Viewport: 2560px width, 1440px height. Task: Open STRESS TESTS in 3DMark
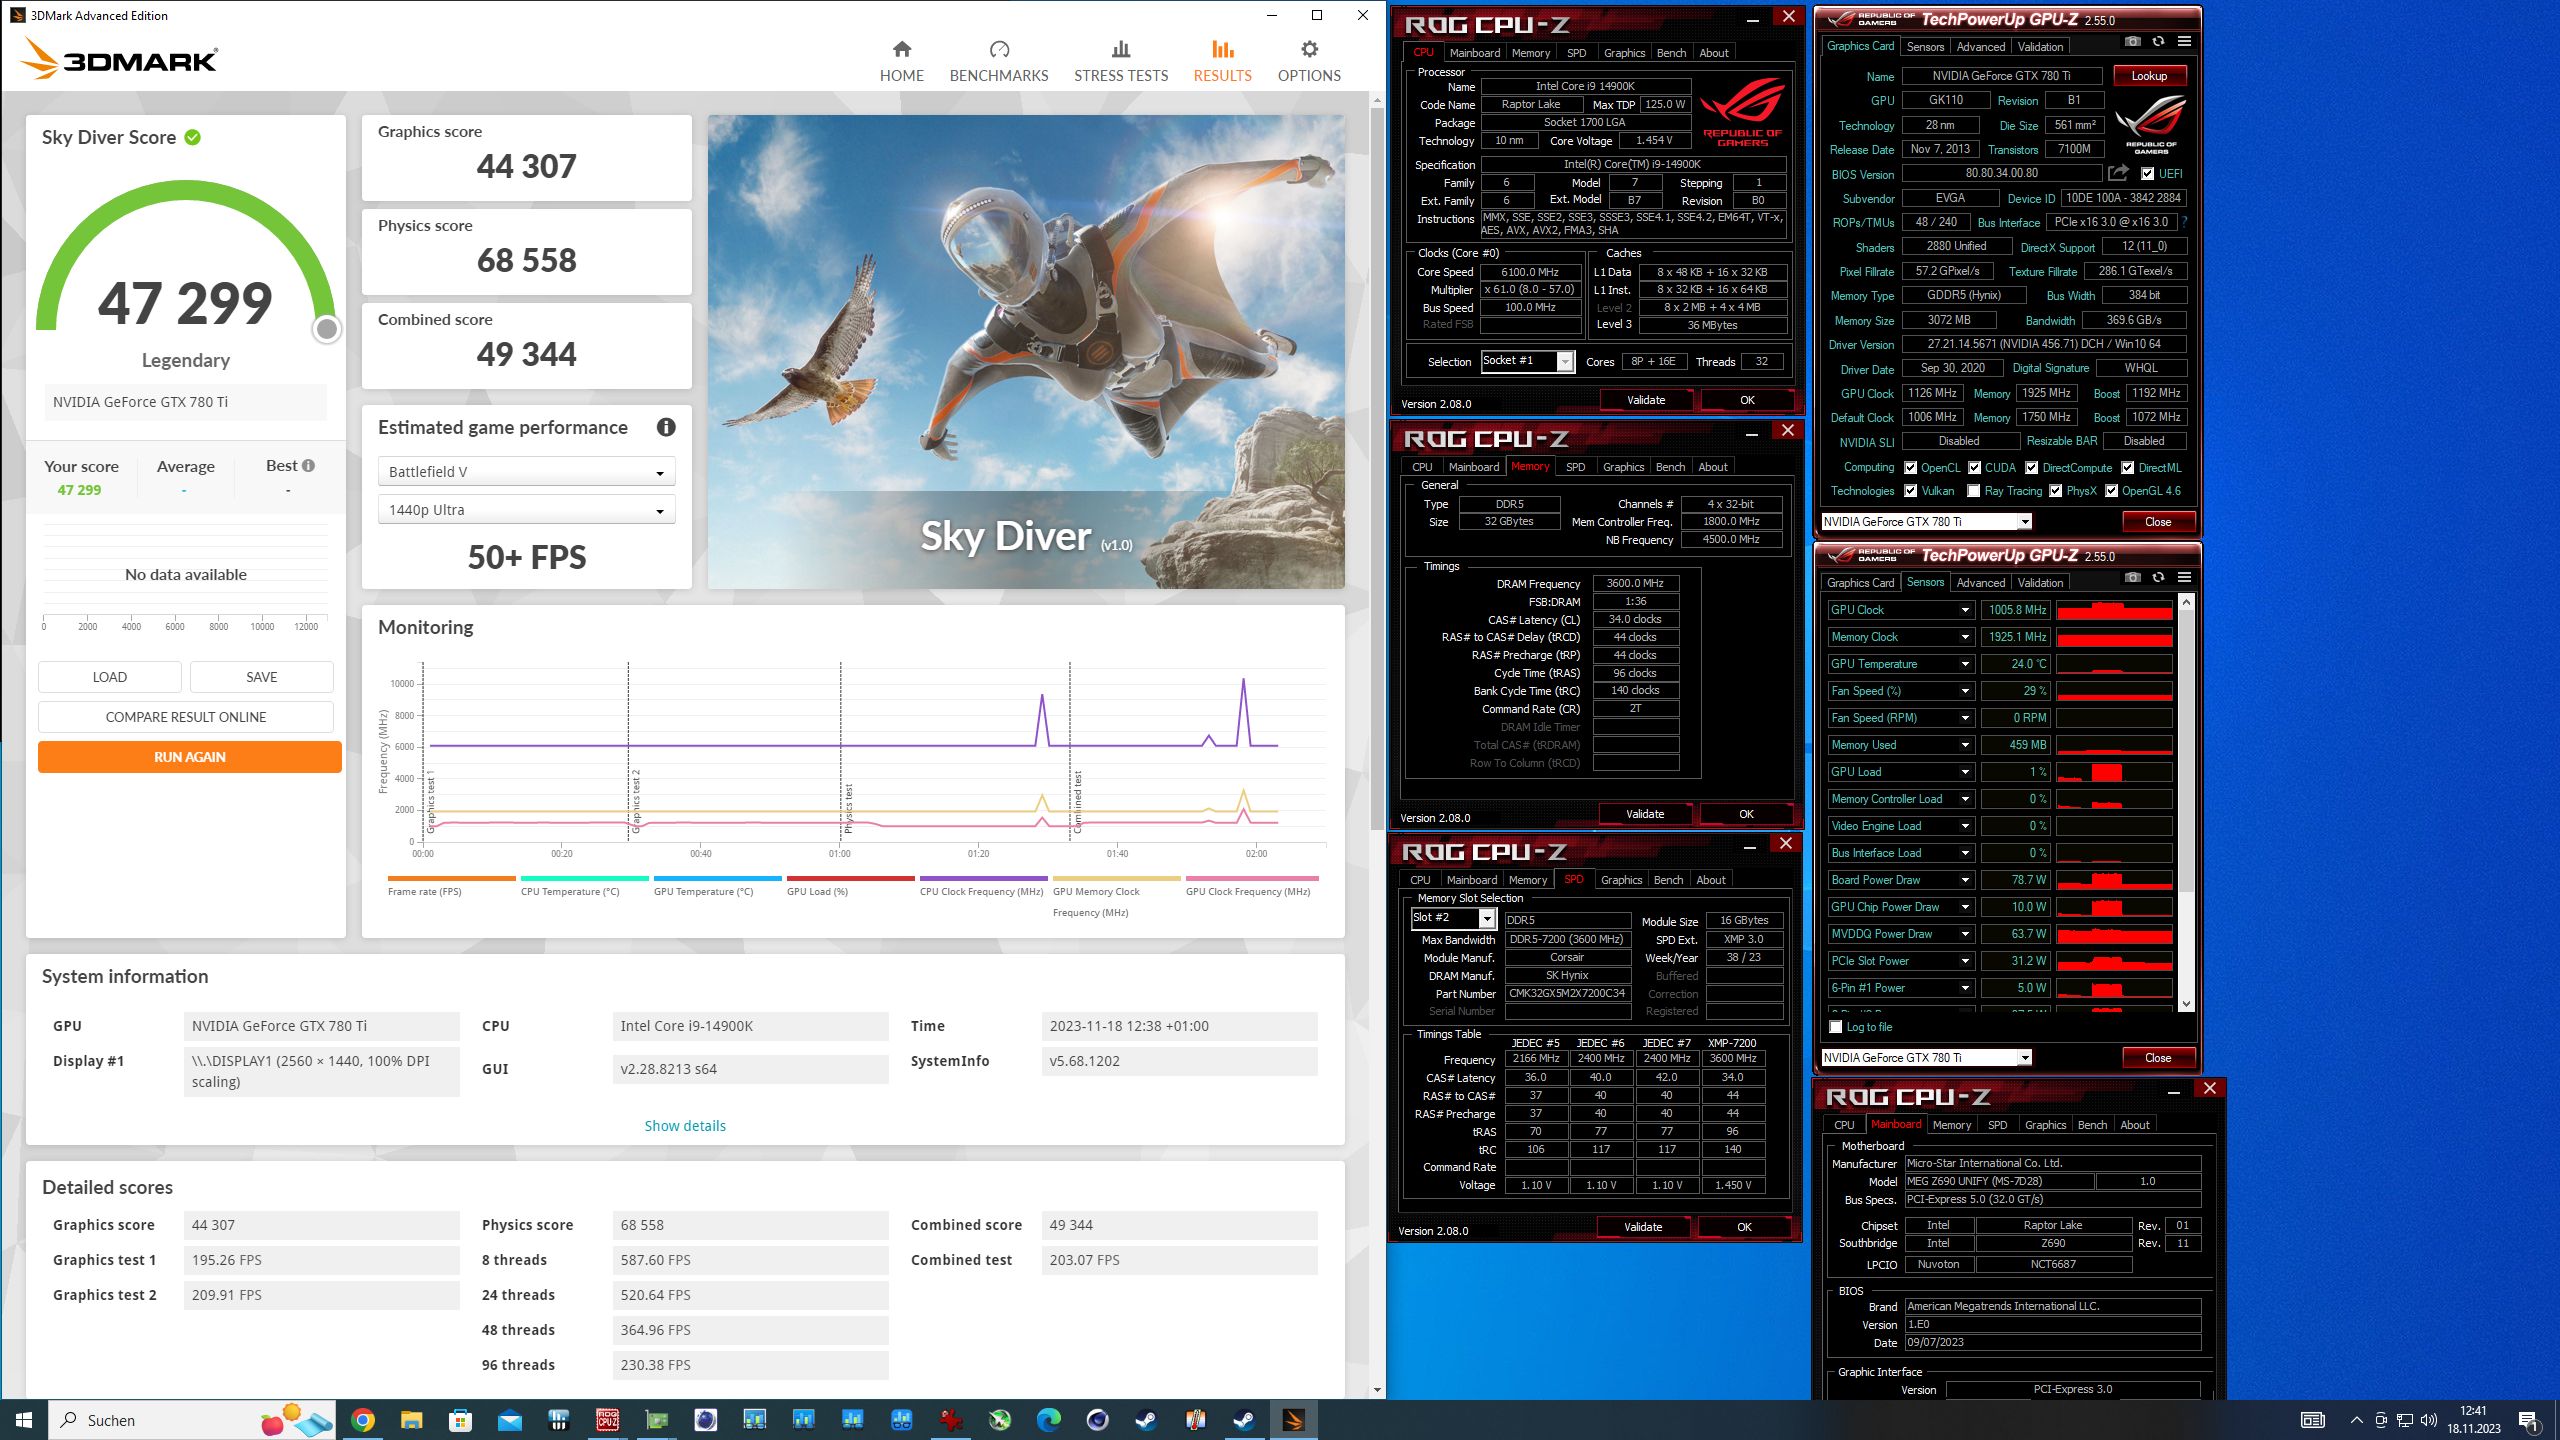[x=1120, y=61]
